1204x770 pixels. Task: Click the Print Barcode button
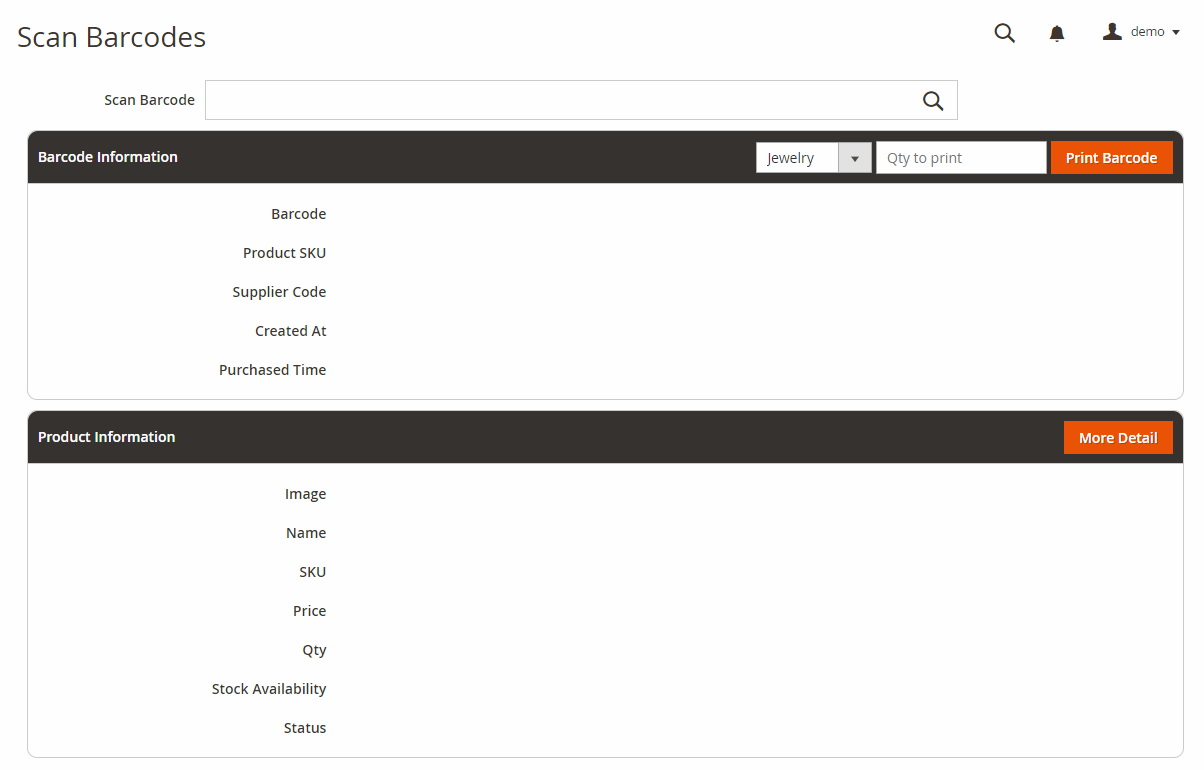pyautogui.click(x=1112, y=157)
